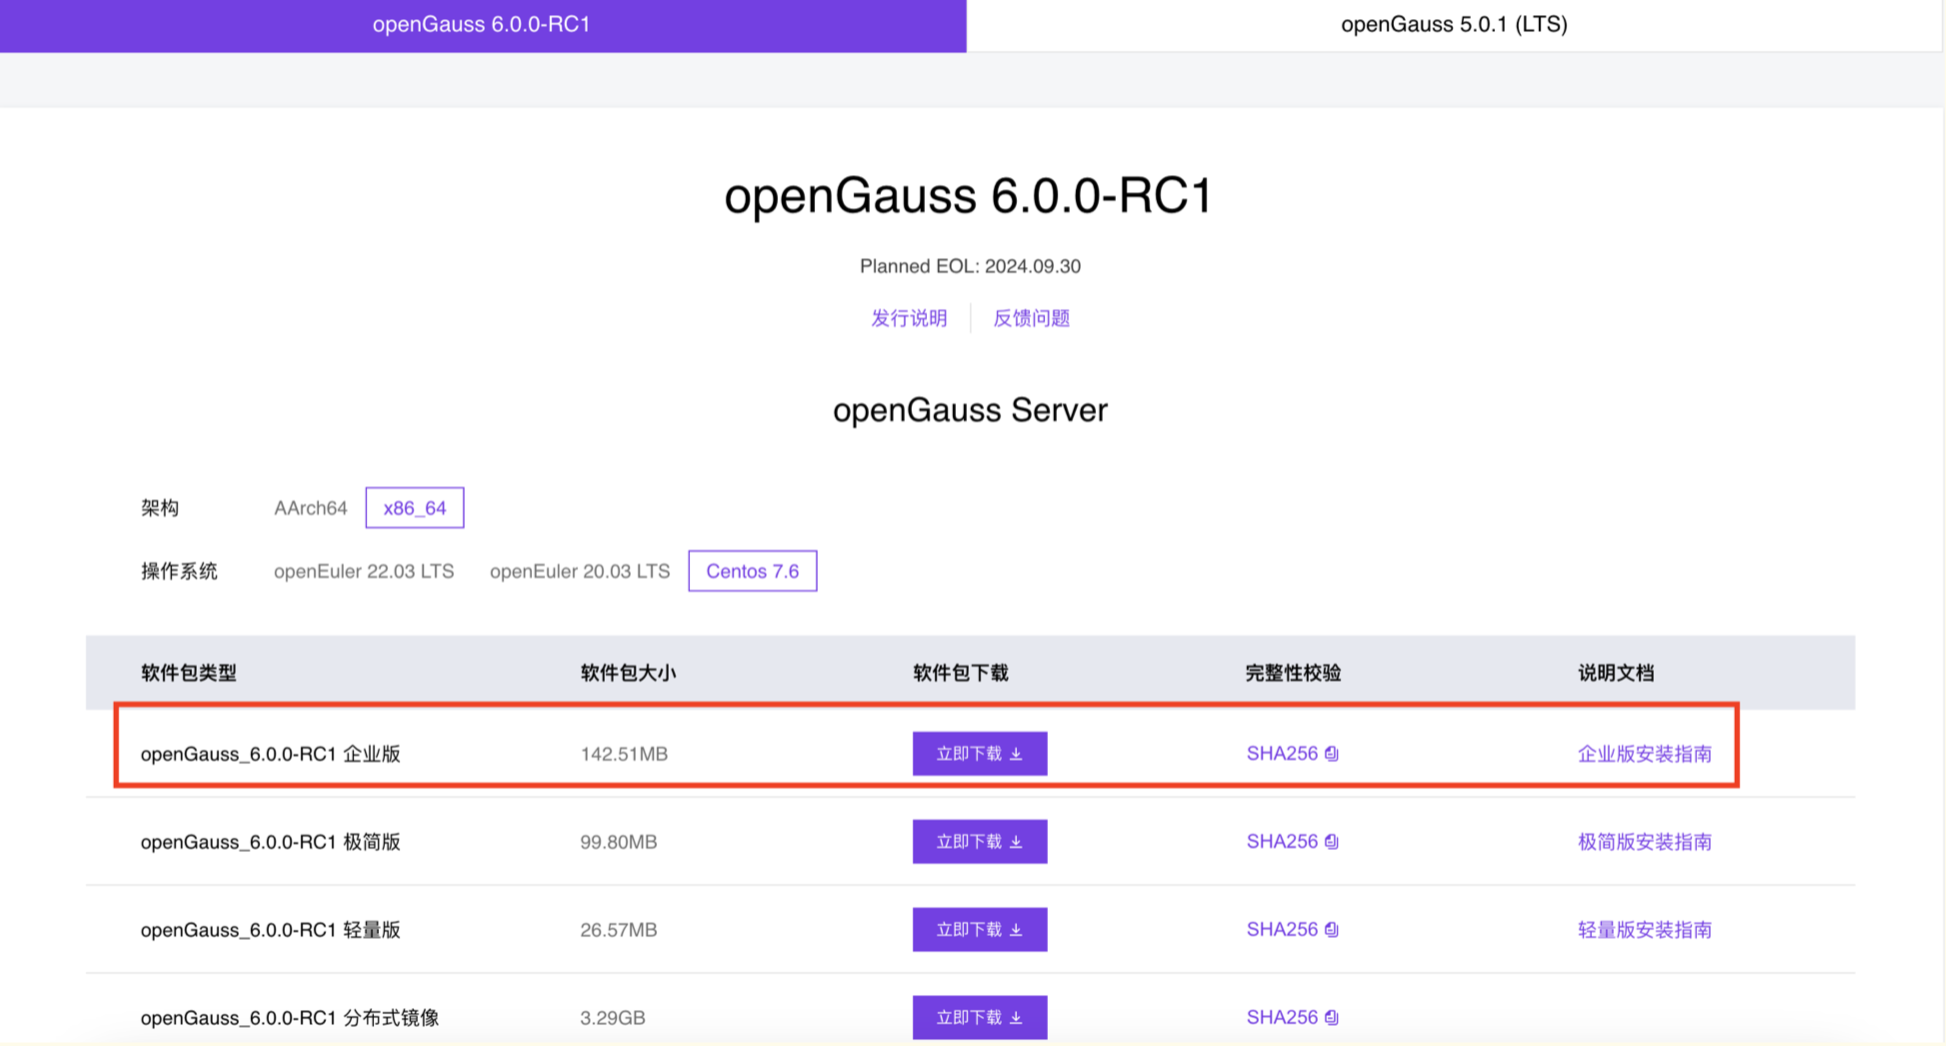The height and width of the screenshot is (1046, 1946).
Task: Click the 软件包类型 column header
Action: pos(189,673)
